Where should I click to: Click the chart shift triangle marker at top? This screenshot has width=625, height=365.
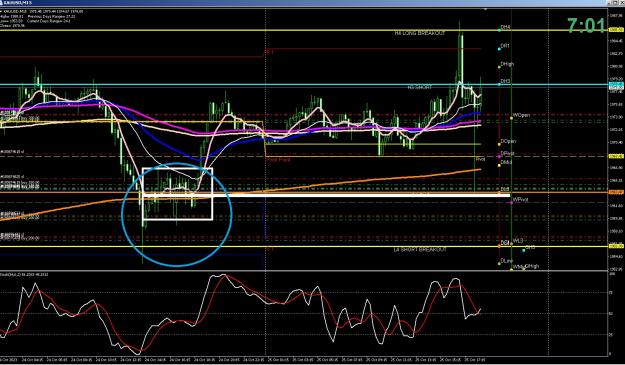pos(485,9)
